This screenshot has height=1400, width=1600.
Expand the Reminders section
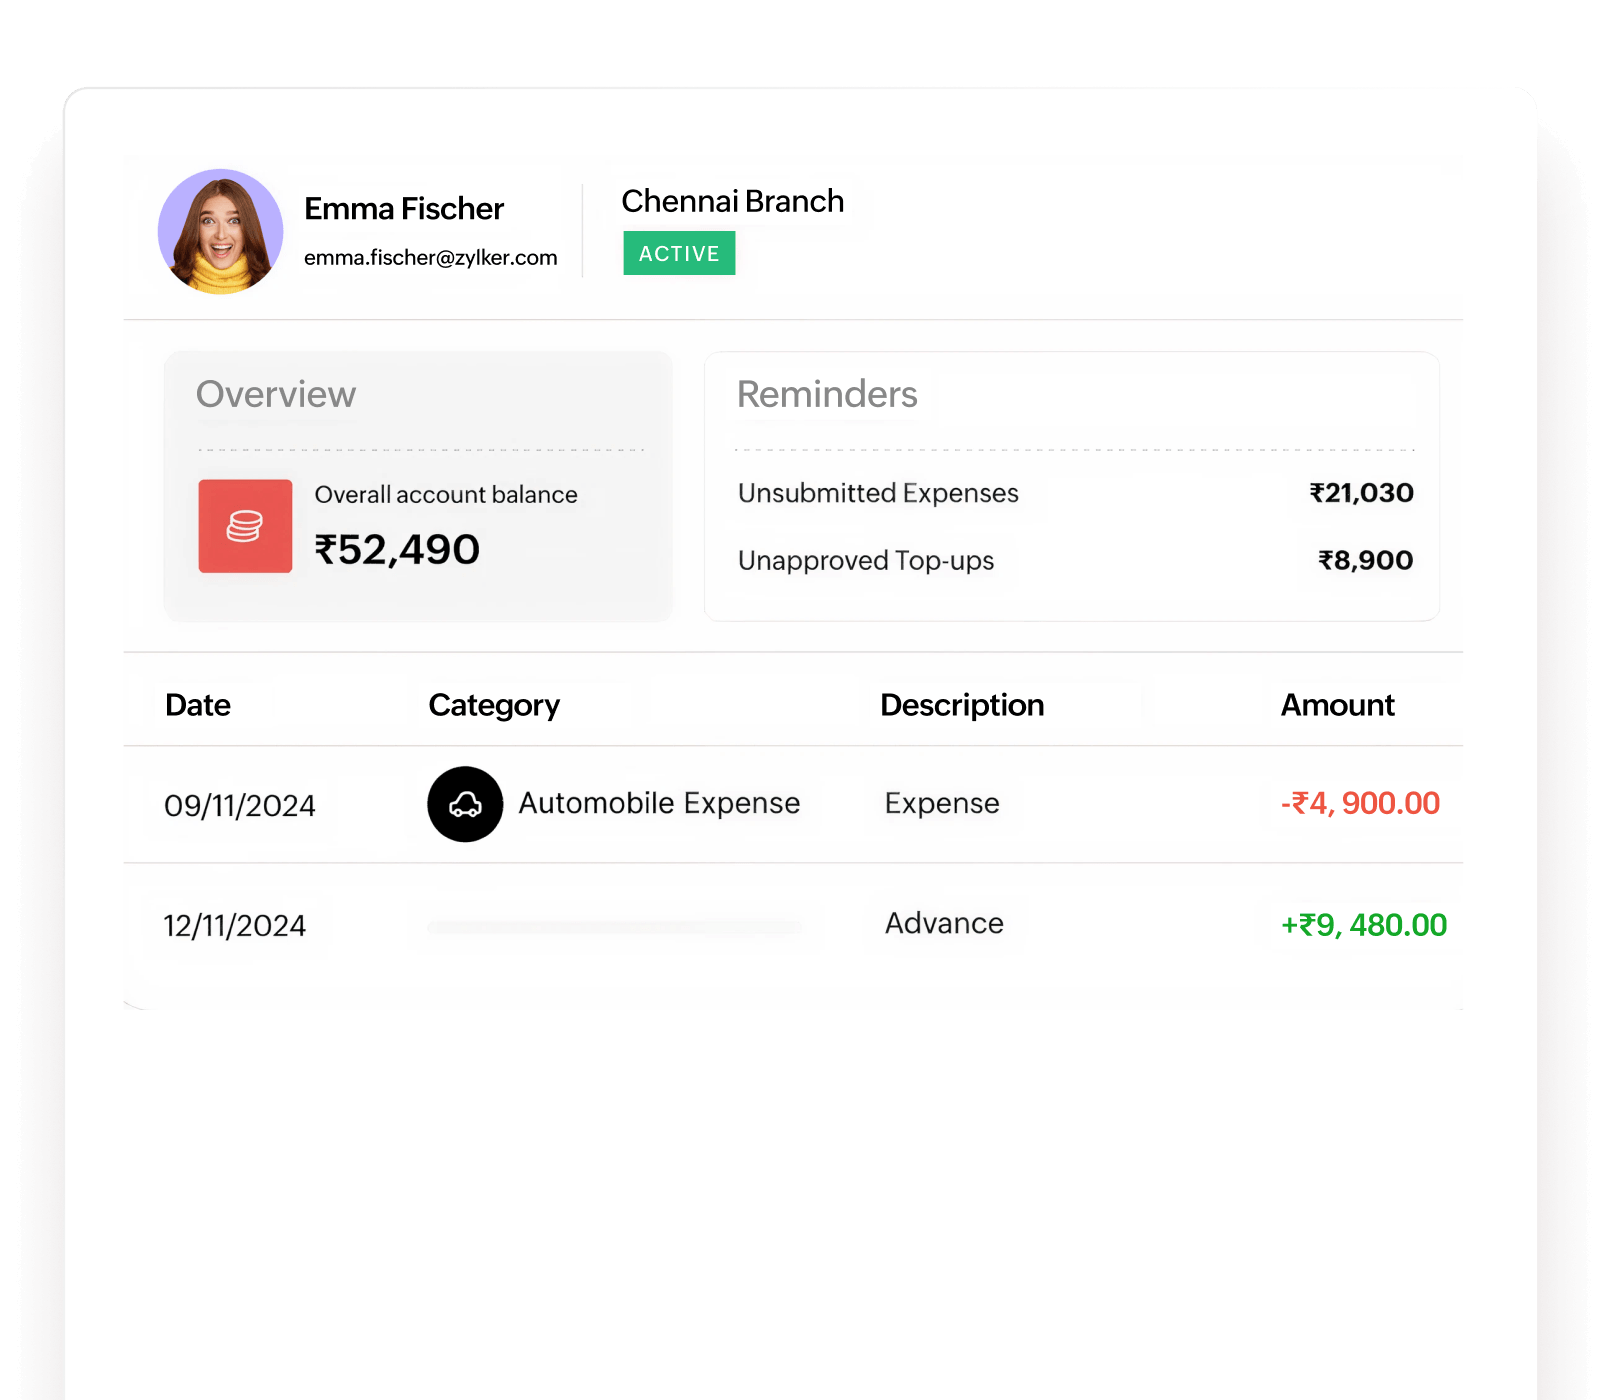click(827, 394)
